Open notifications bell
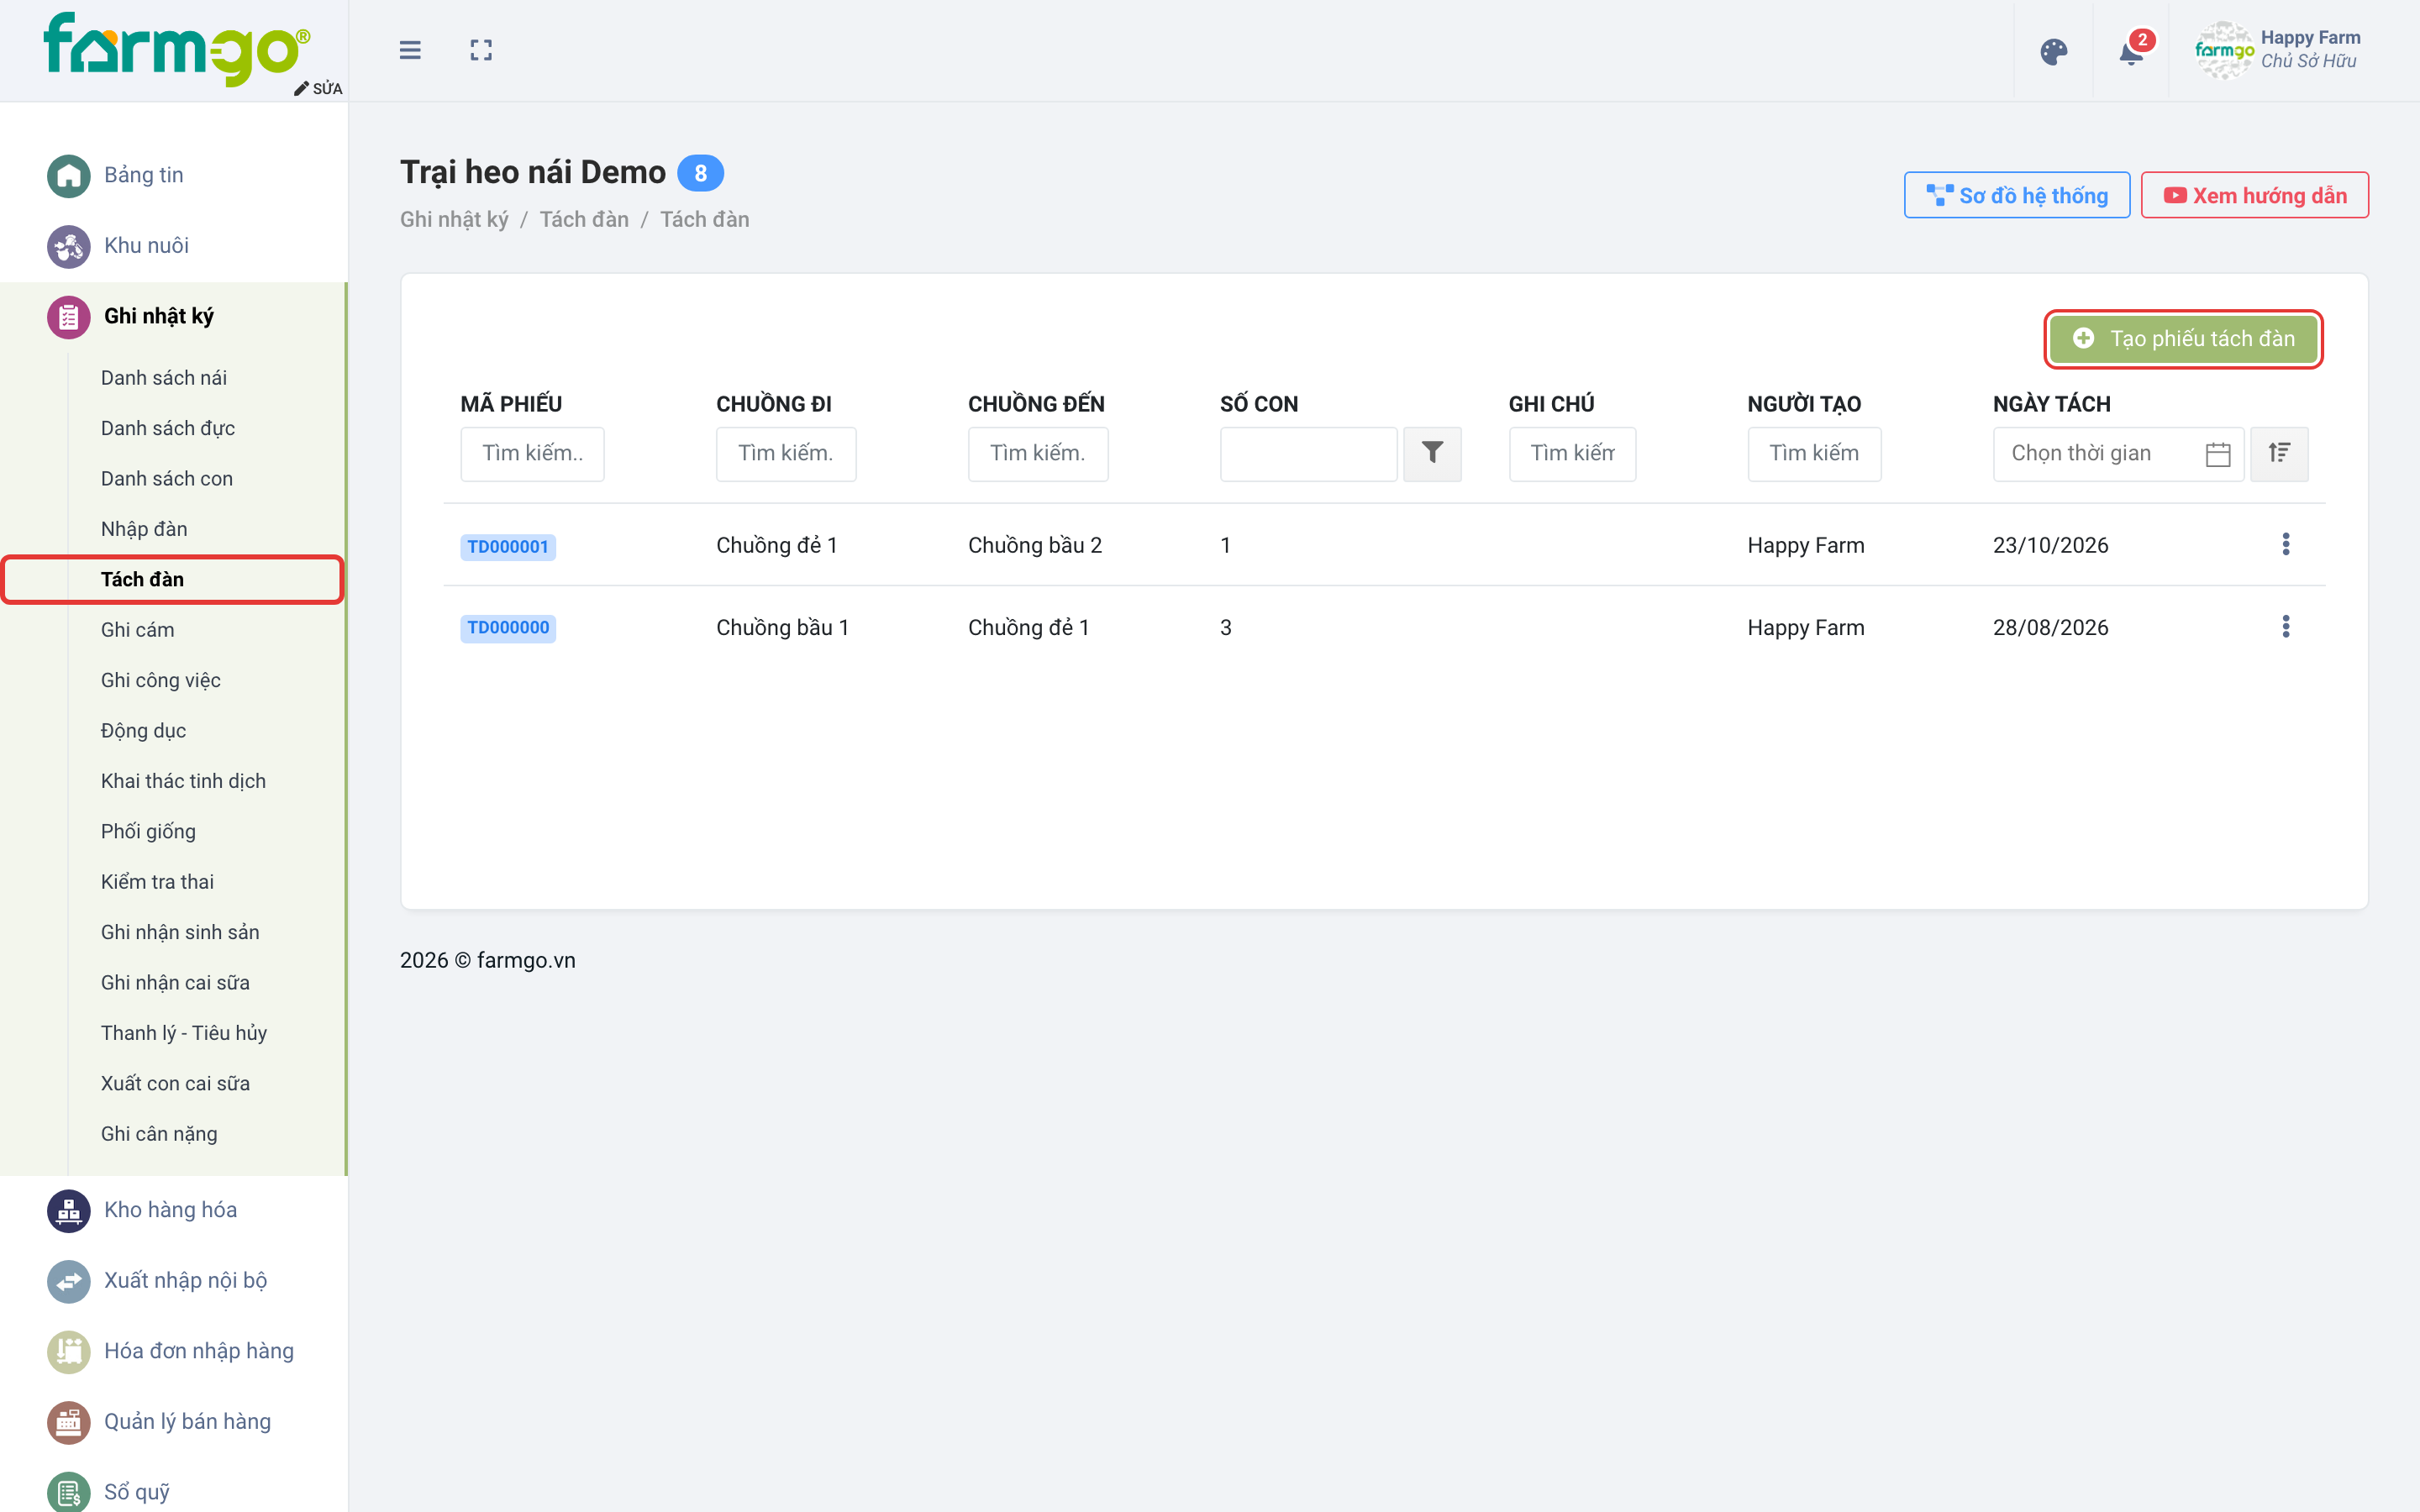The image size is (2420, 1512). [2133, 50]
